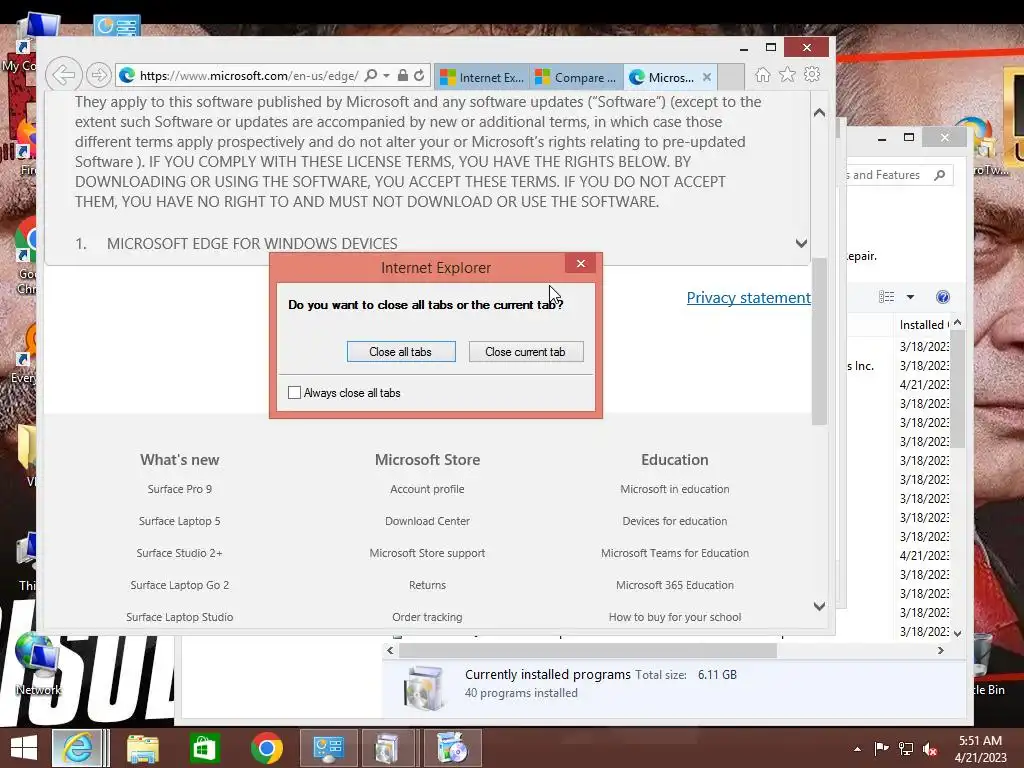Screen dimensions: 1024x768
Task: Open Surface Laptop 5 link
Action: [x=180, y=520]
